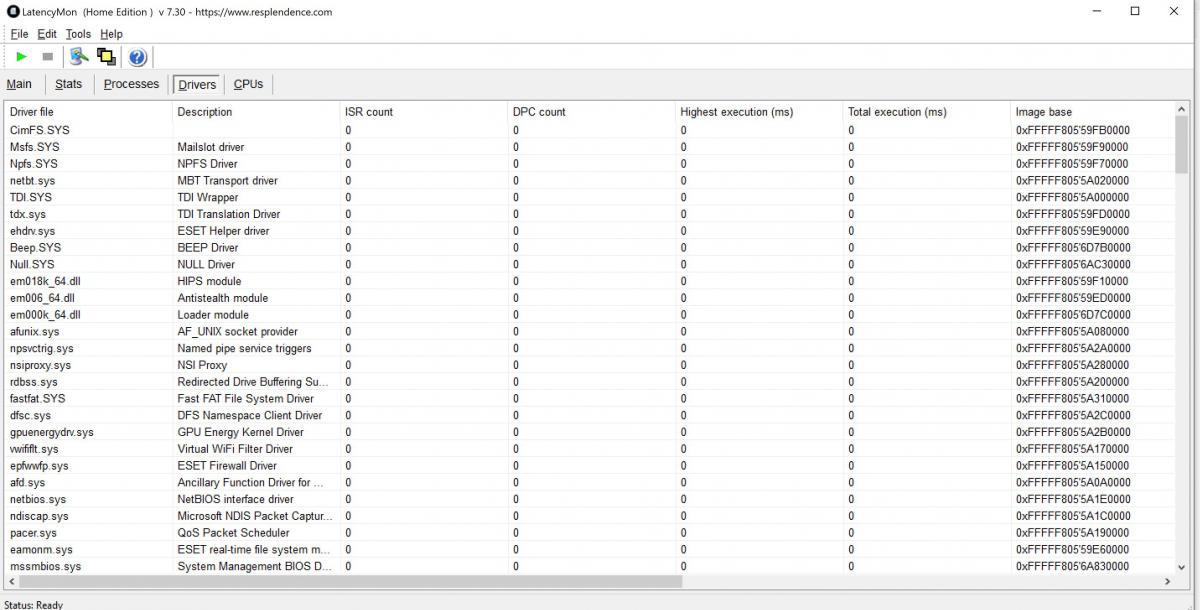Sort by ISR count column header
Image resolution: width=1200 pixels, height=610 pixels.
424,112
